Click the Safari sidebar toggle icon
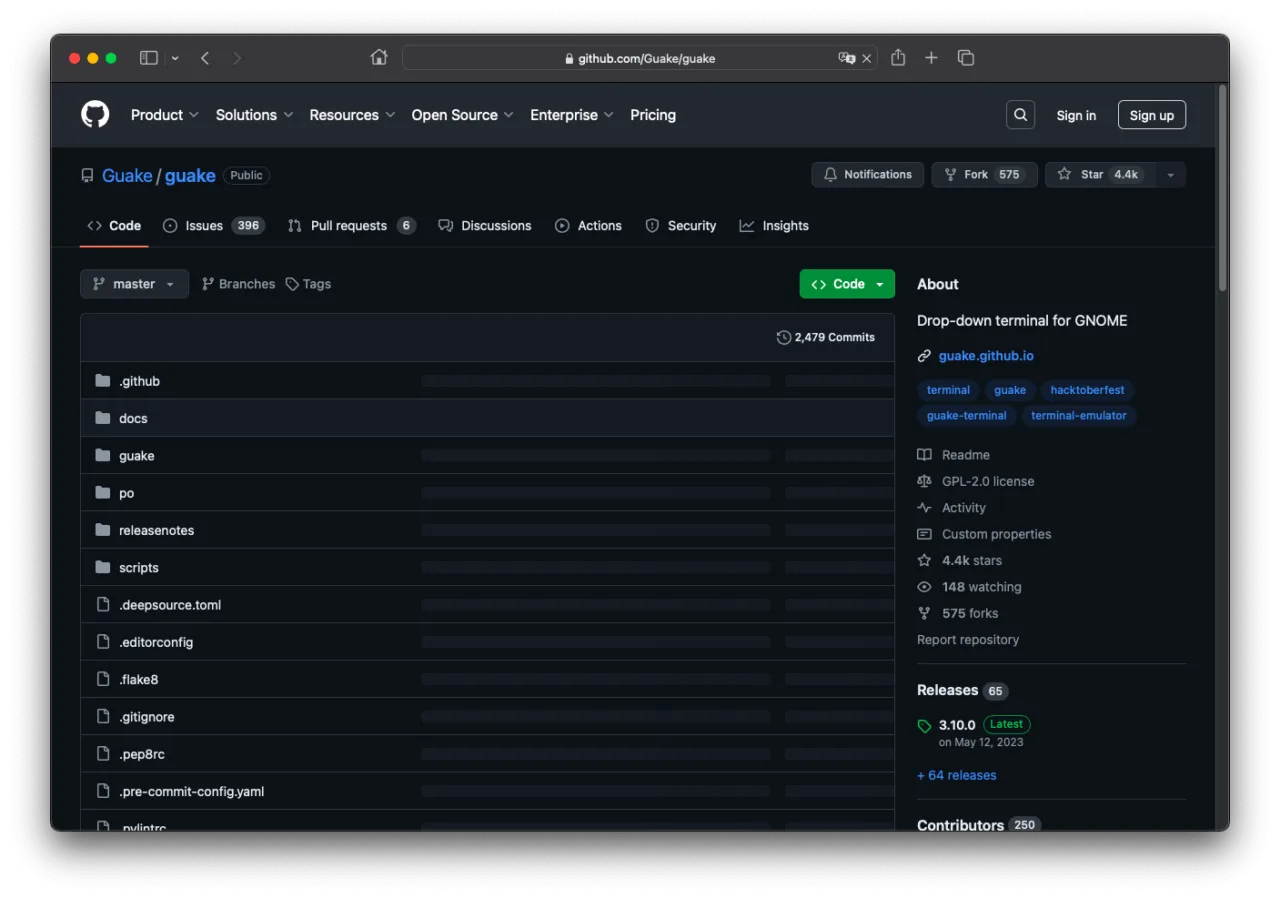 (x=149, y=58)
